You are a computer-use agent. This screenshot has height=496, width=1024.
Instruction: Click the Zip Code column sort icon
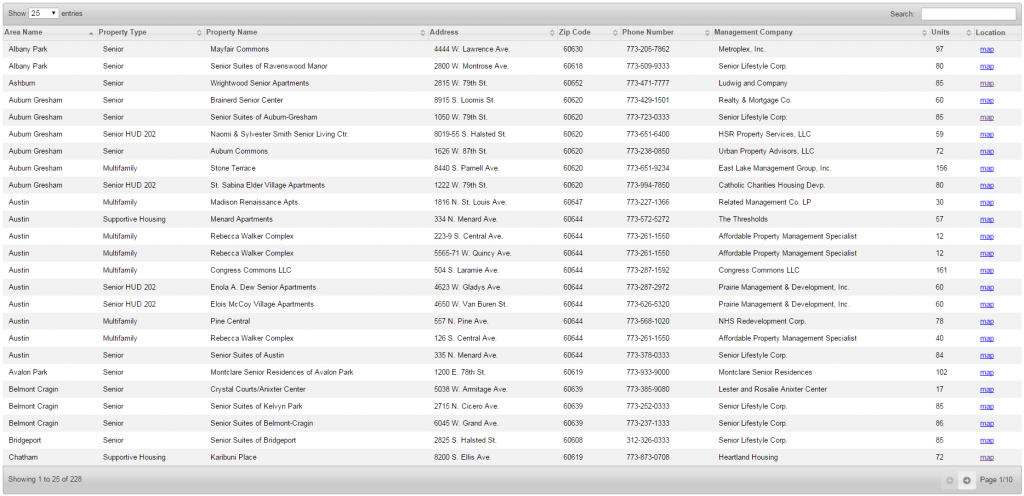[x=614, y=33]
